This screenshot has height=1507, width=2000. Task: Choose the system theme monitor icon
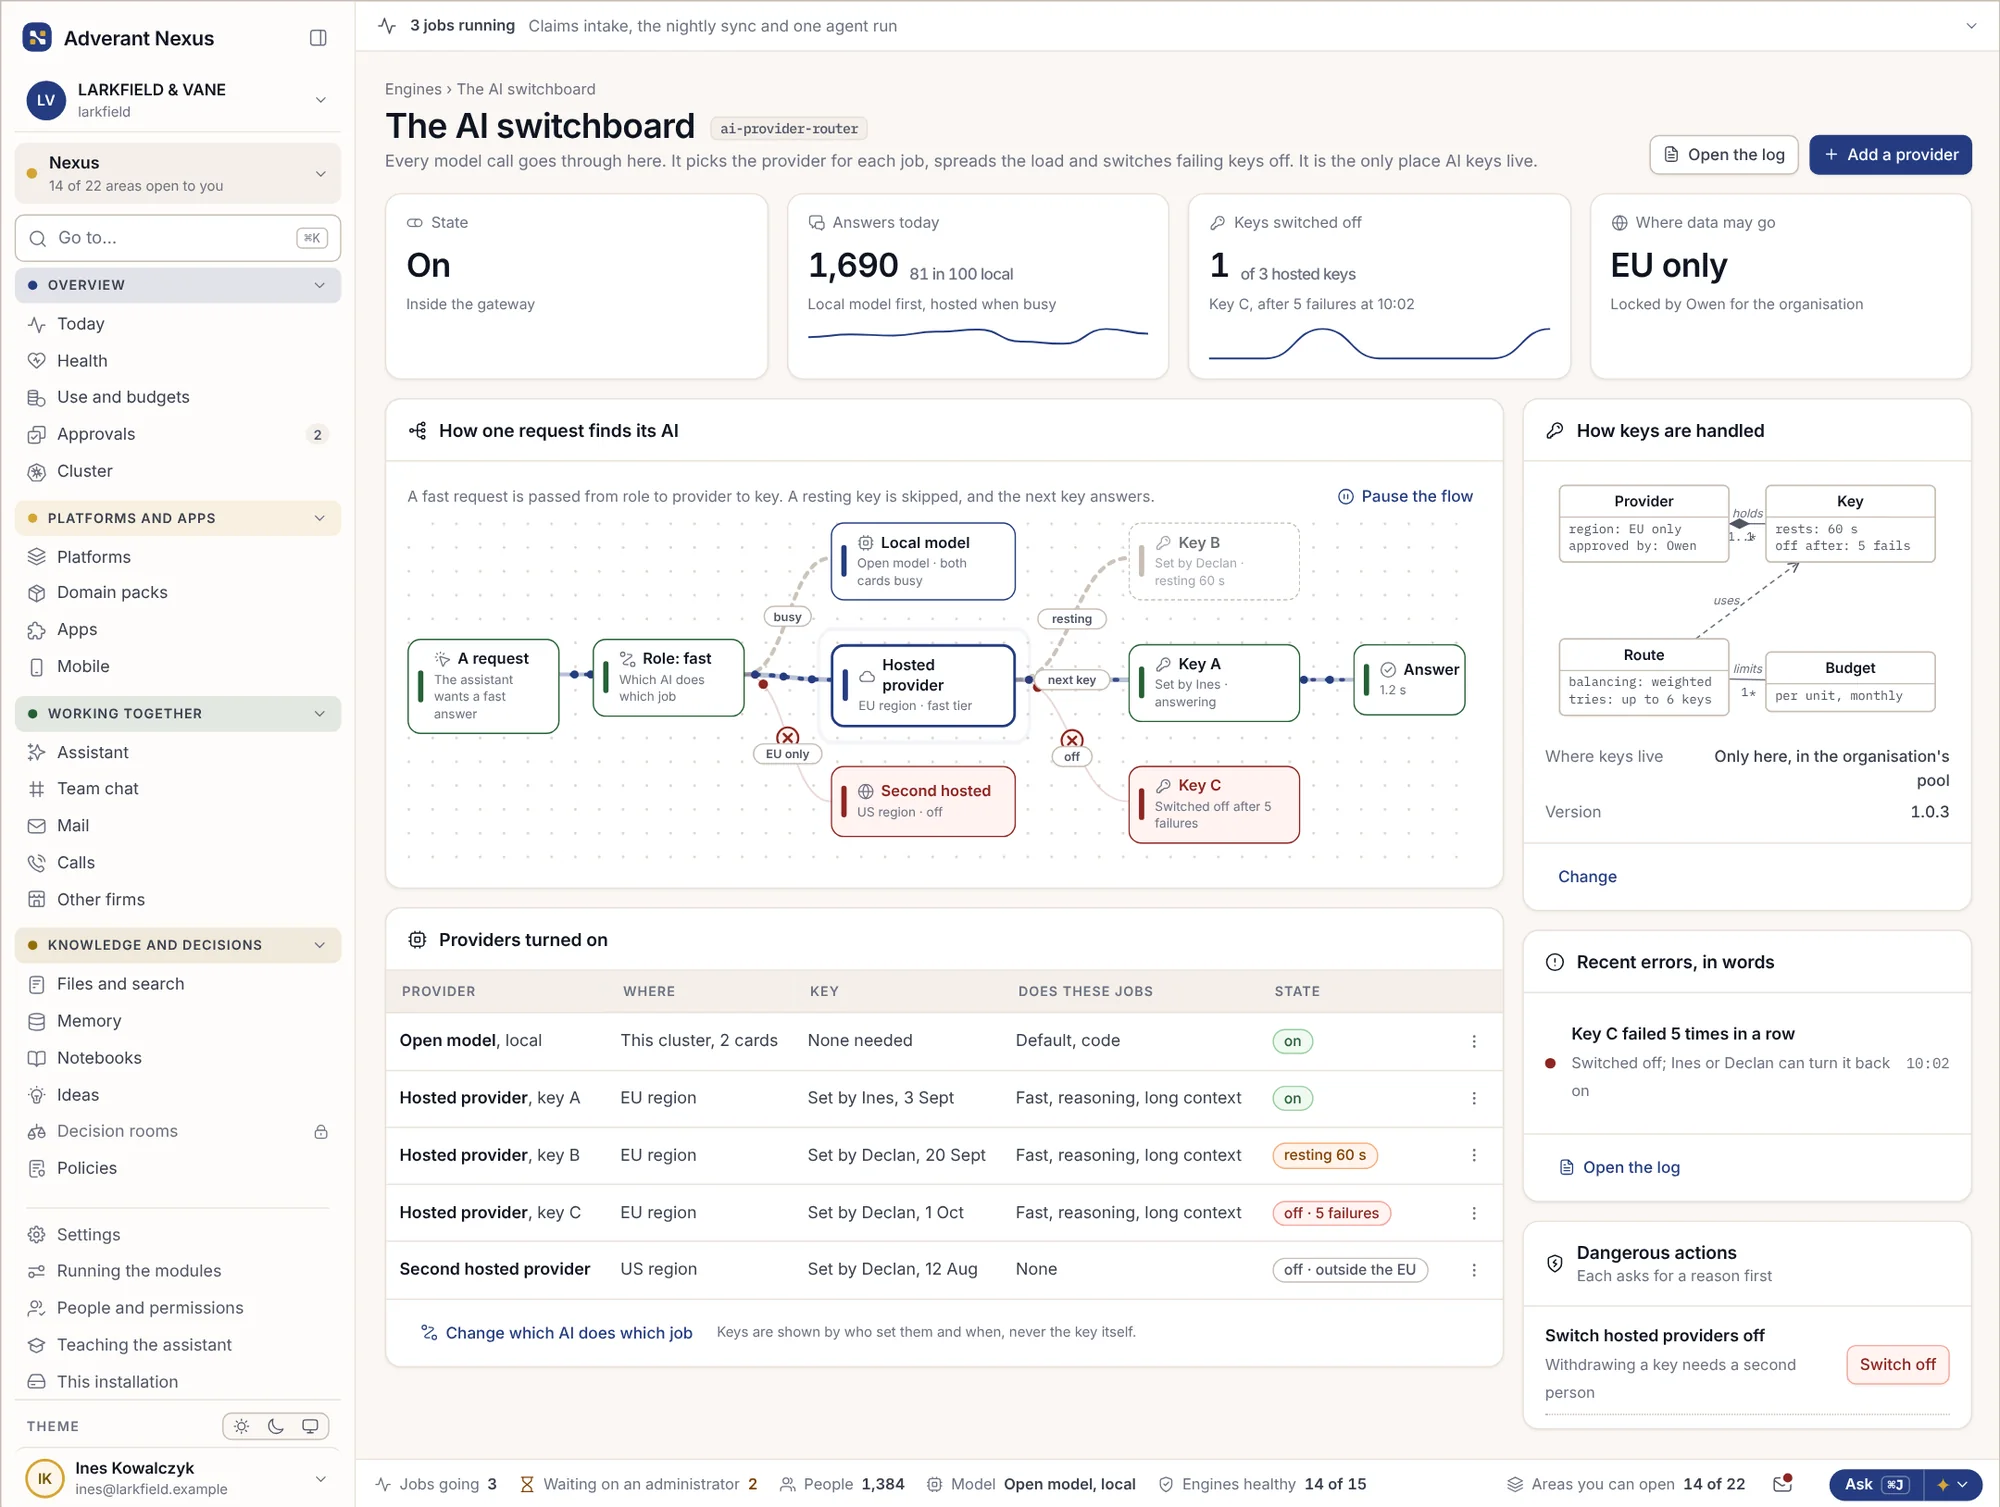pos(310,1426)
